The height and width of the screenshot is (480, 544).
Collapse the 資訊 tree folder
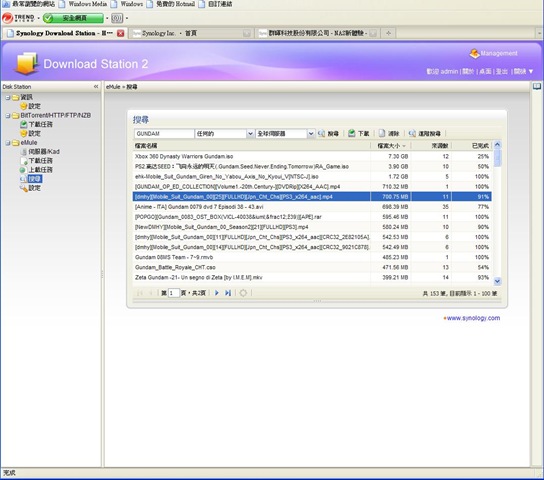[7, 97]
